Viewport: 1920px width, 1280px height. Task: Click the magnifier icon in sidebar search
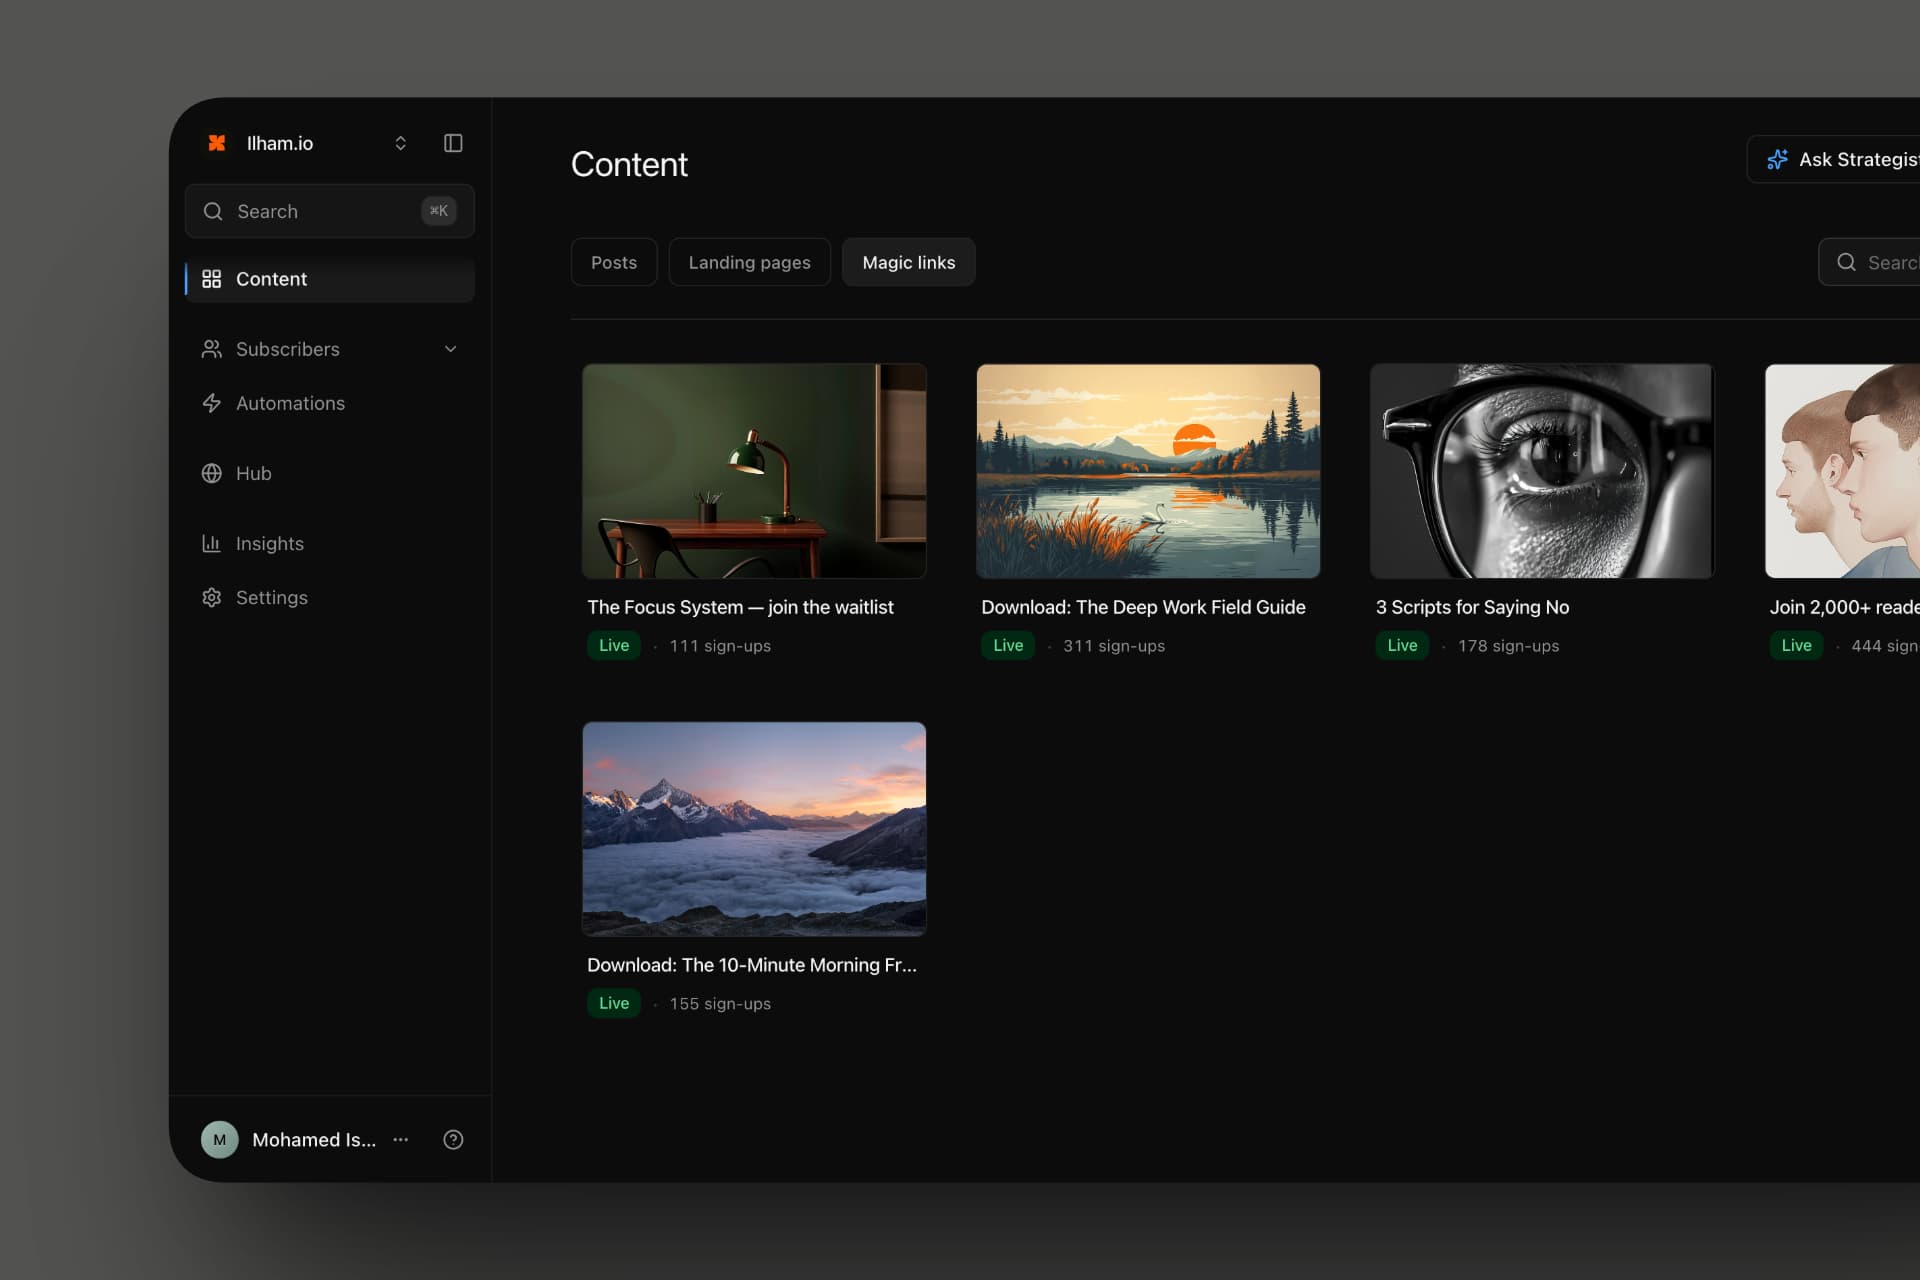(213, 211)
